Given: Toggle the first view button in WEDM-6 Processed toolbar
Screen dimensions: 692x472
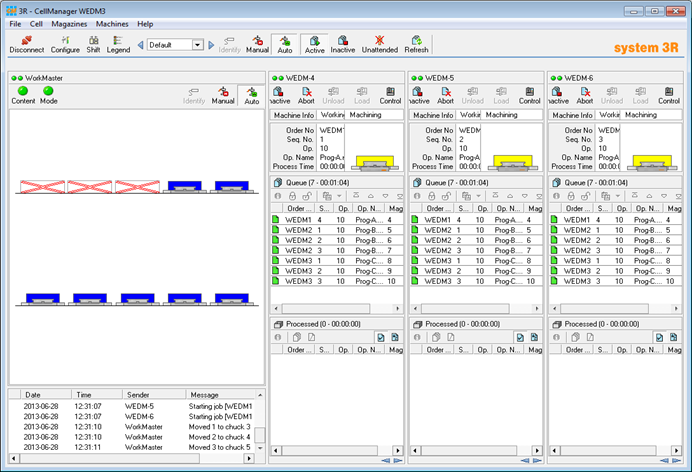Looking at the screenshot, I should [659, 337].
